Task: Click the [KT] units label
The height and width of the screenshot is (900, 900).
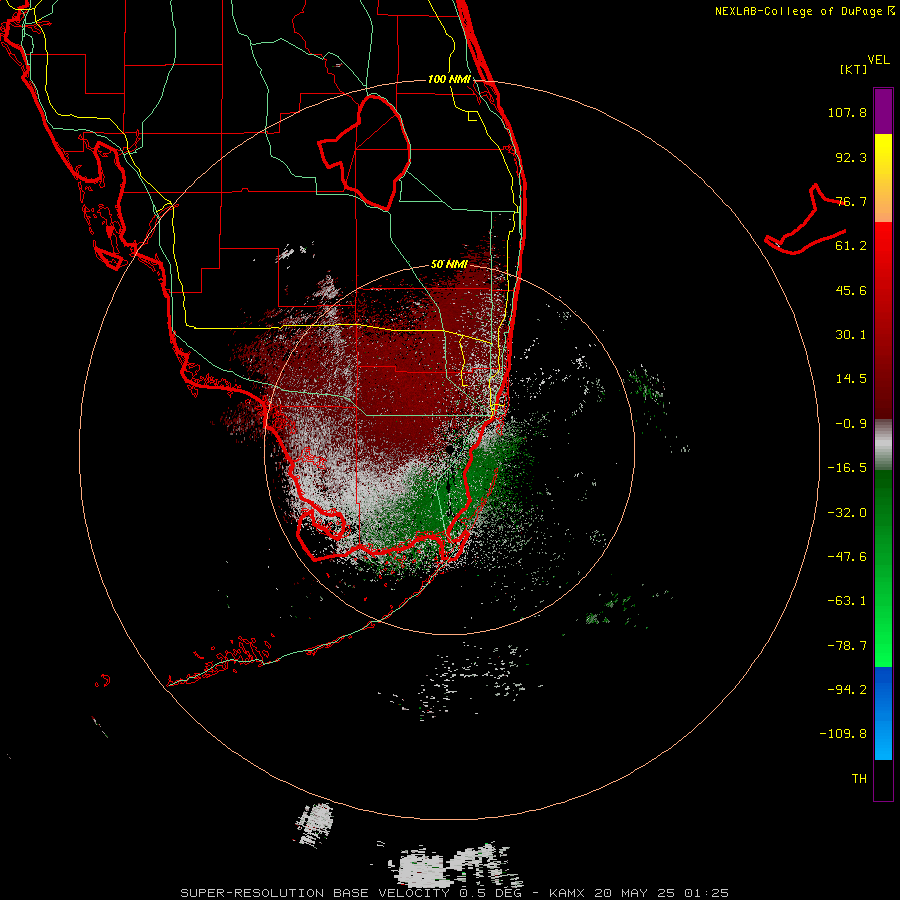Action: (x=854, y=69)
